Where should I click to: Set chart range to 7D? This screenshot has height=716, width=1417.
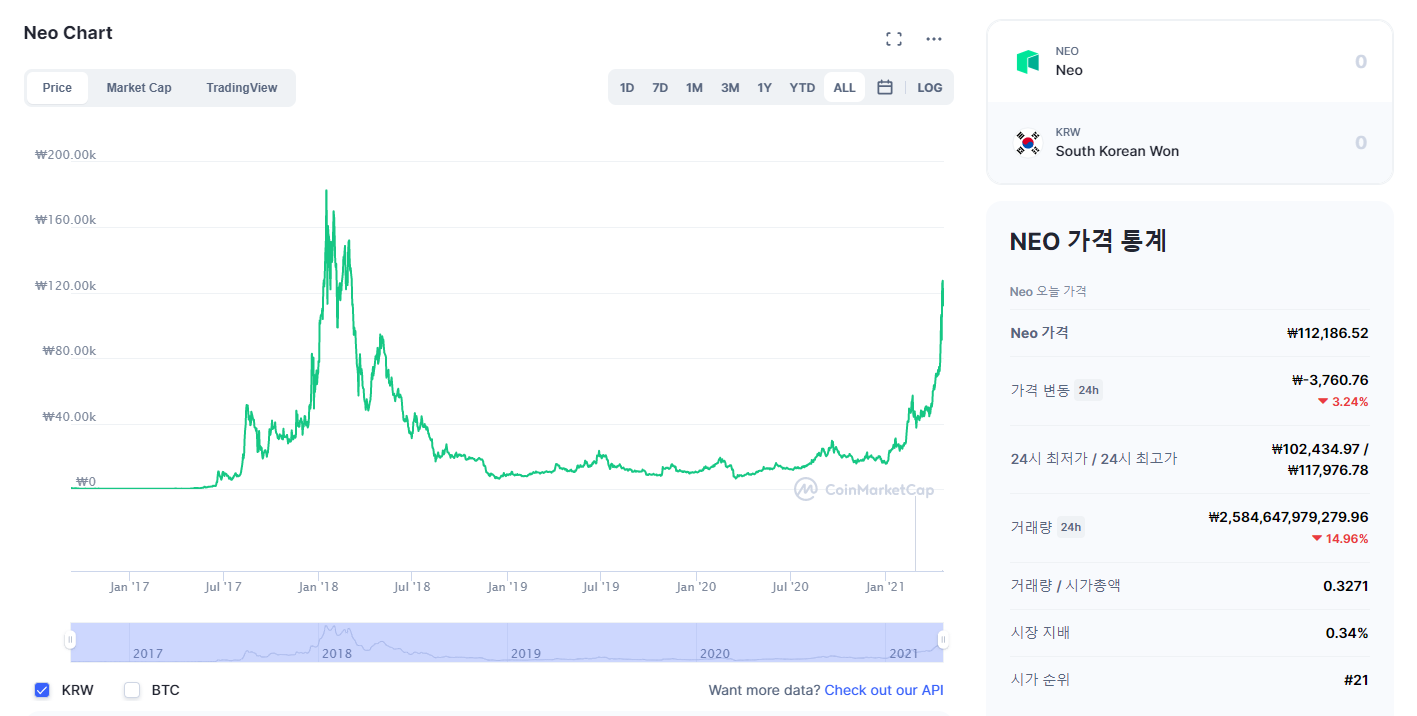pos(660,87)
